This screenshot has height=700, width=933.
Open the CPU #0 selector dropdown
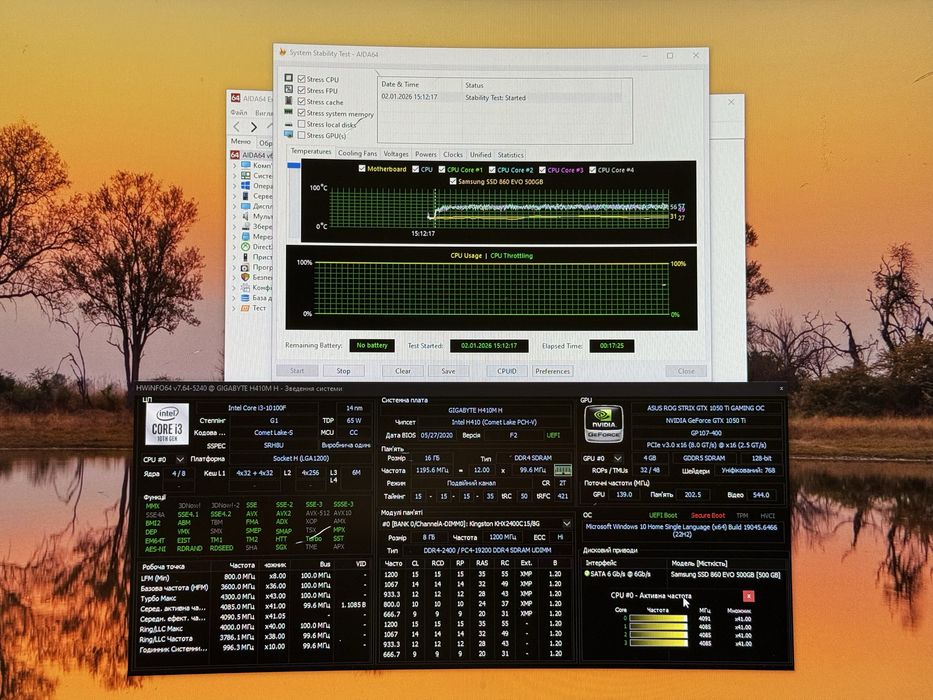180,460
